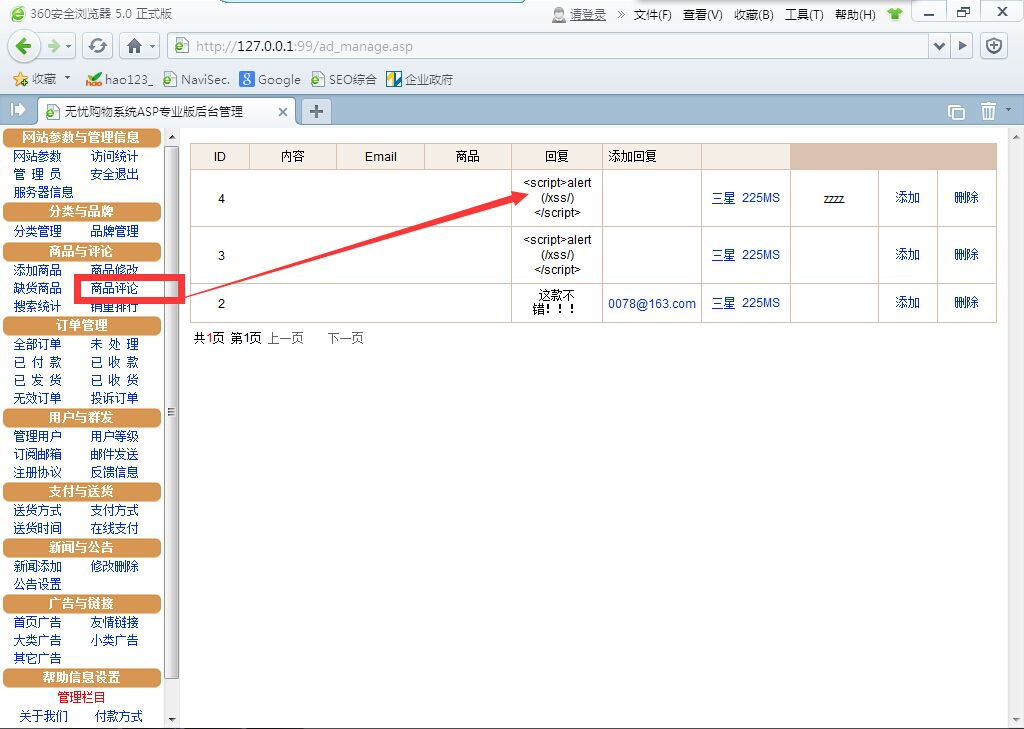This screenshot has height=729, width=1024.
Task: Open 友情链接 link
Action: (114, 622)
